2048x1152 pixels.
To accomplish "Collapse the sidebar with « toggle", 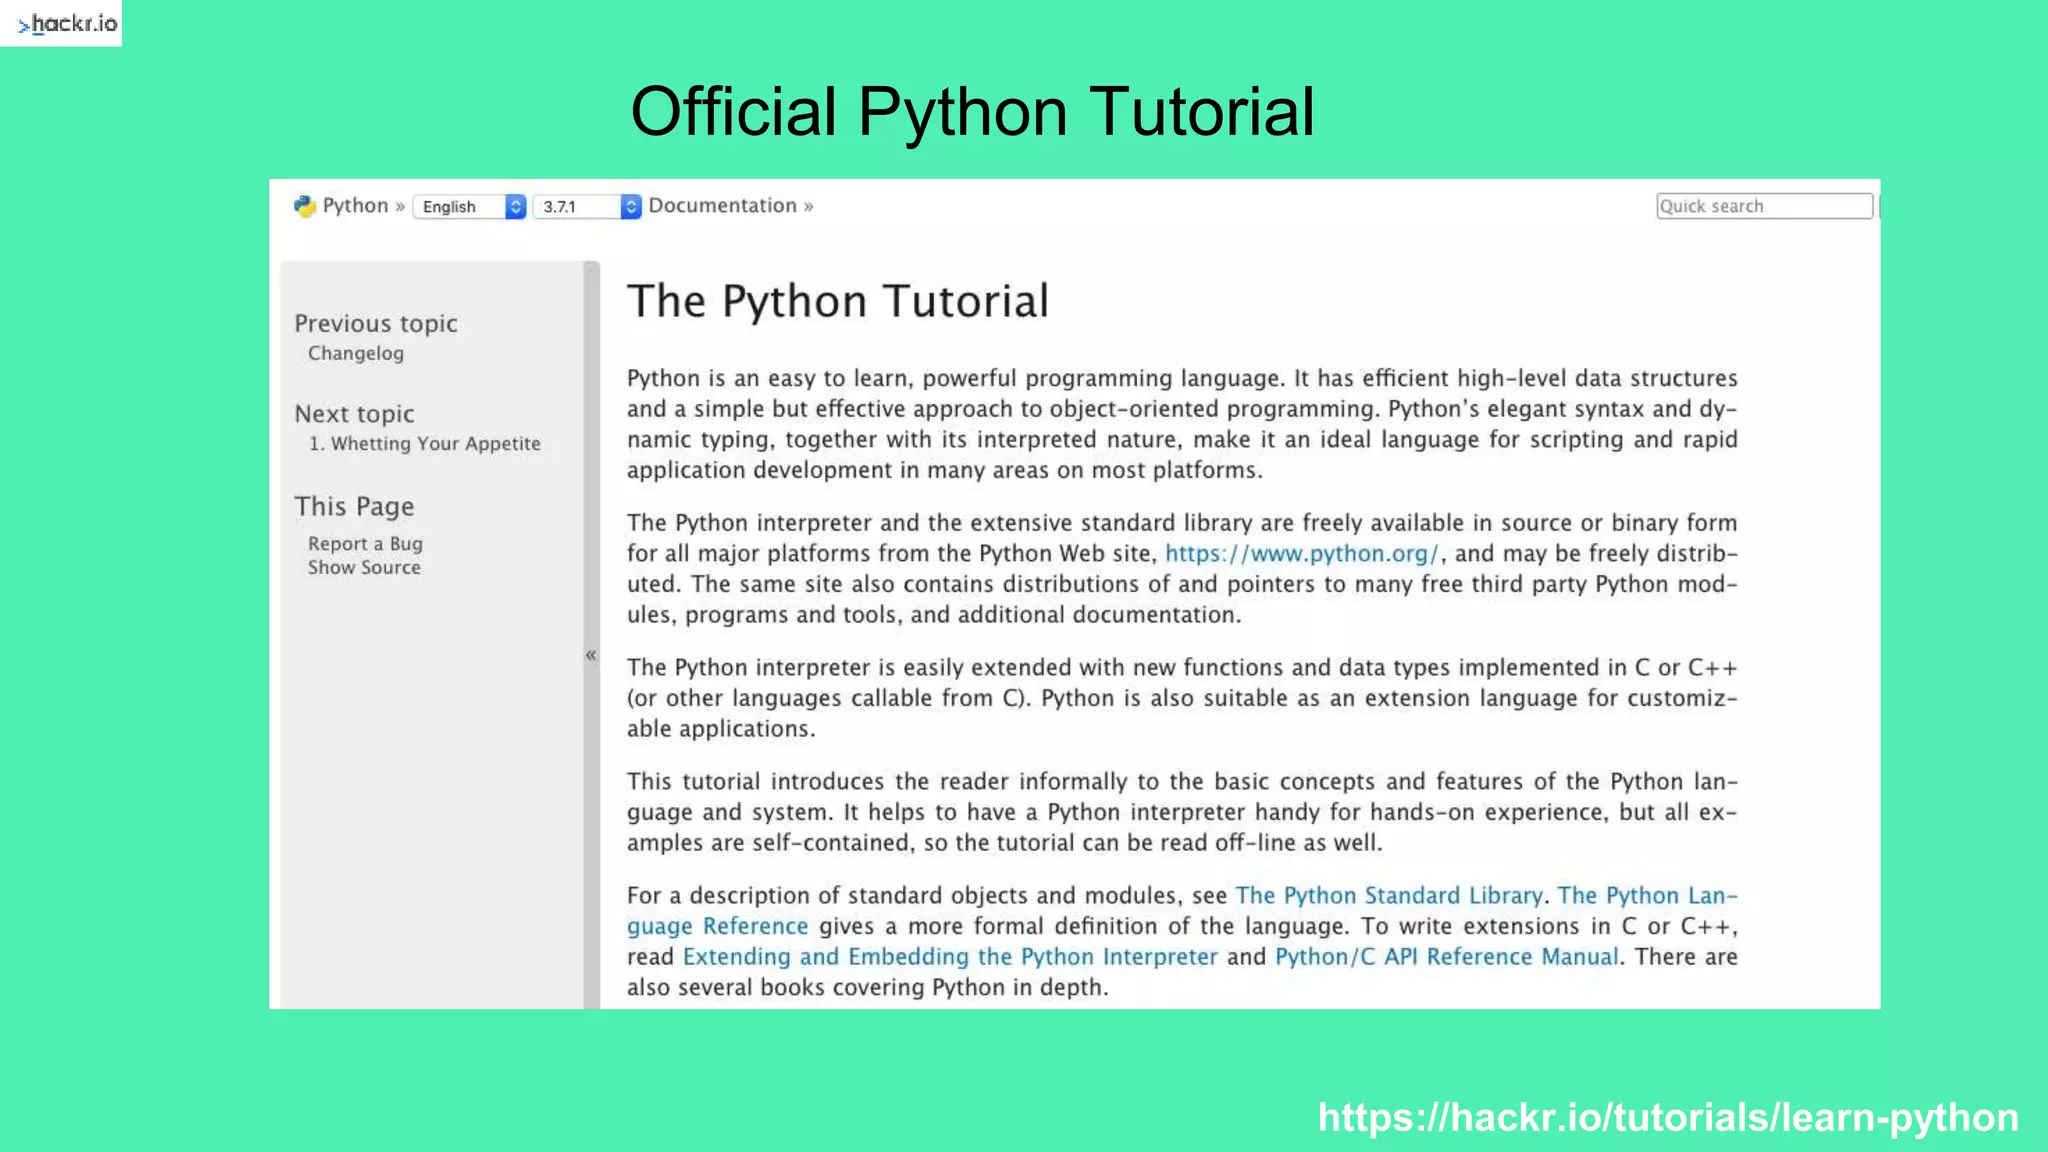I will pyautogui.click(x=591, y=655).
